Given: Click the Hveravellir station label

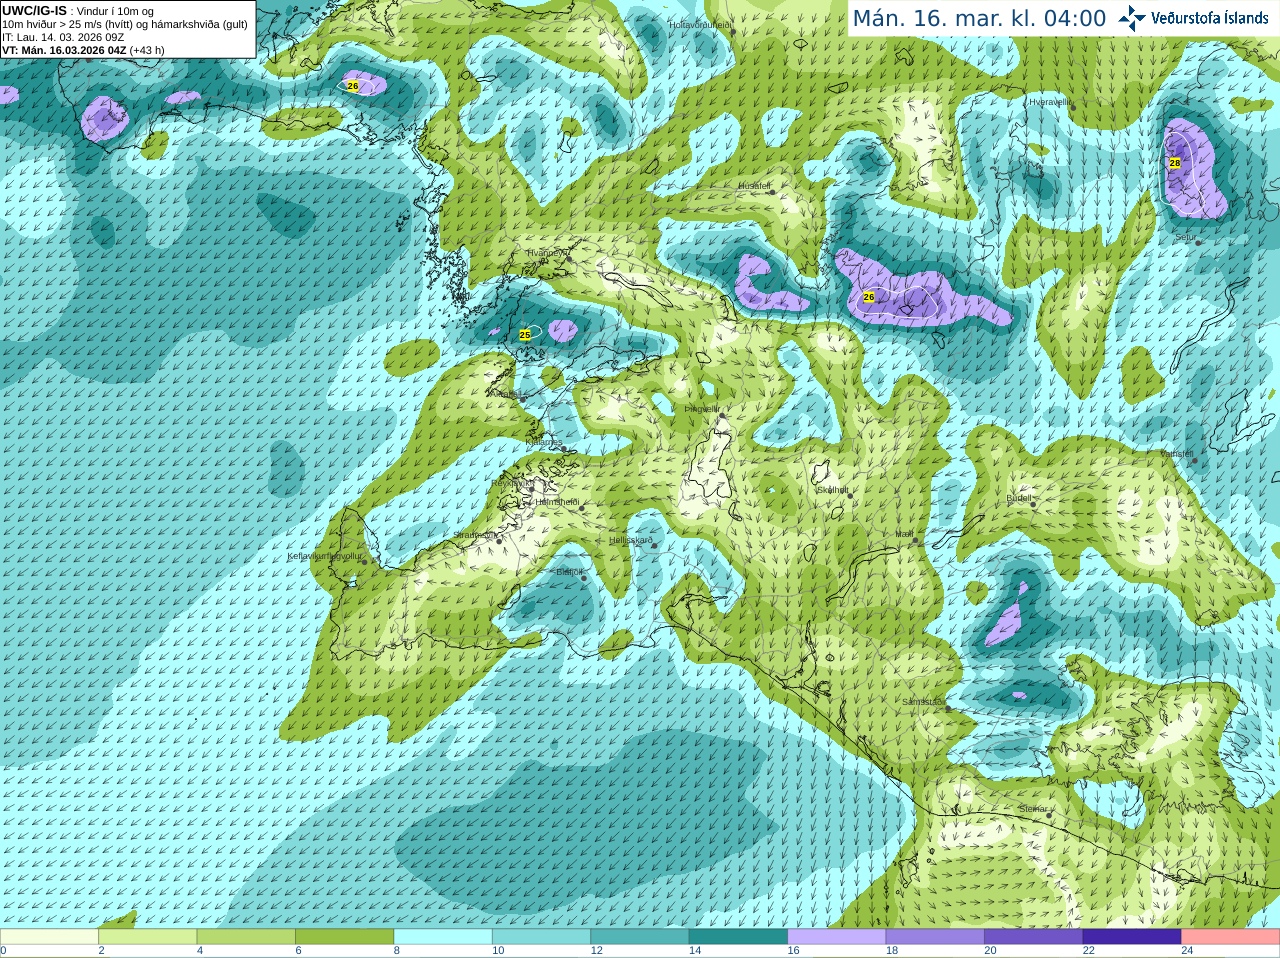Looking at the screenshot, I should tap(1050, 102).
